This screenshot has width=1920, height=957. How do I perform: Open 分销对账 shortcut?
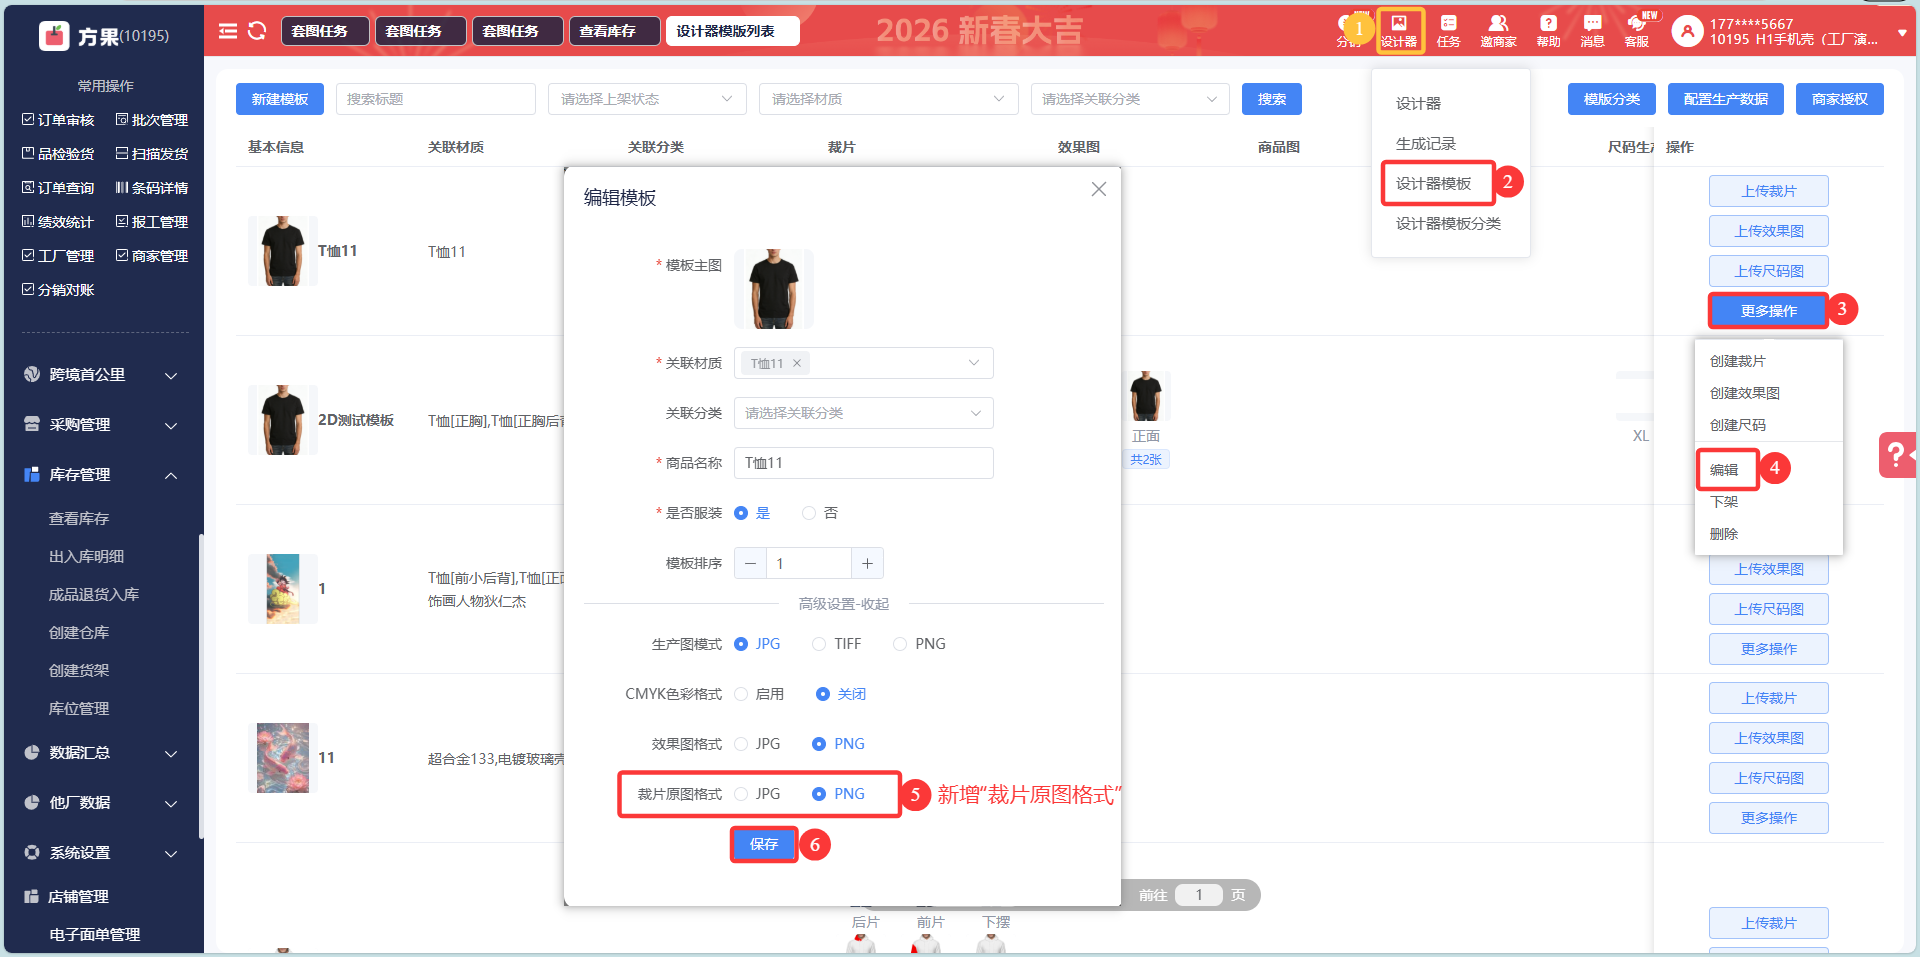tap(58, 290)
